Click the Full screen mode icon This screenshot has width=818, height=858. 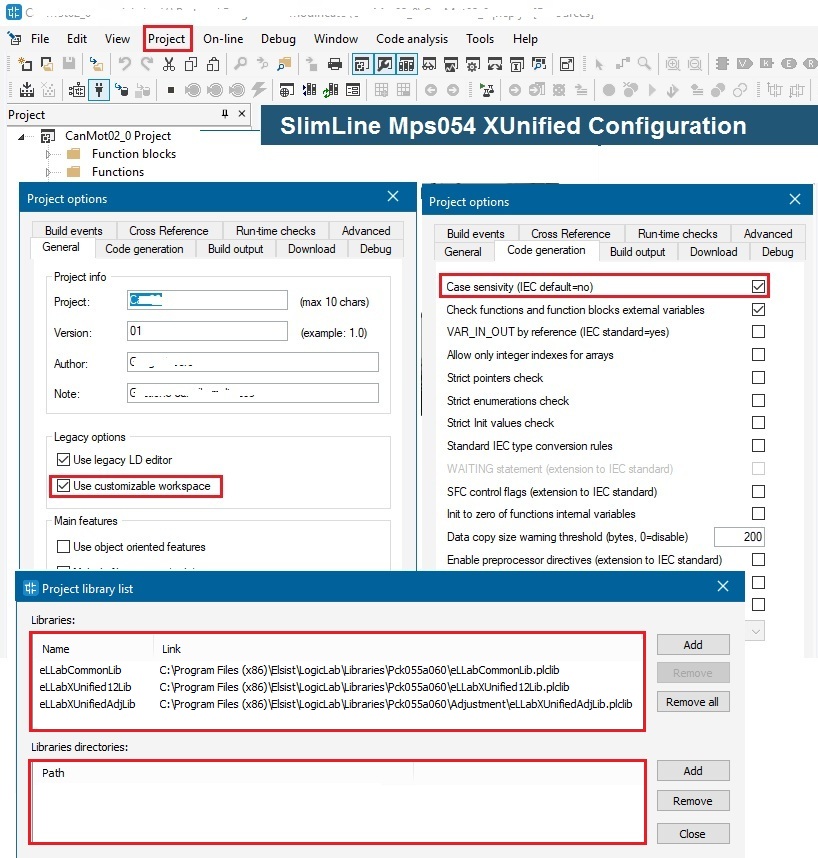567,65
